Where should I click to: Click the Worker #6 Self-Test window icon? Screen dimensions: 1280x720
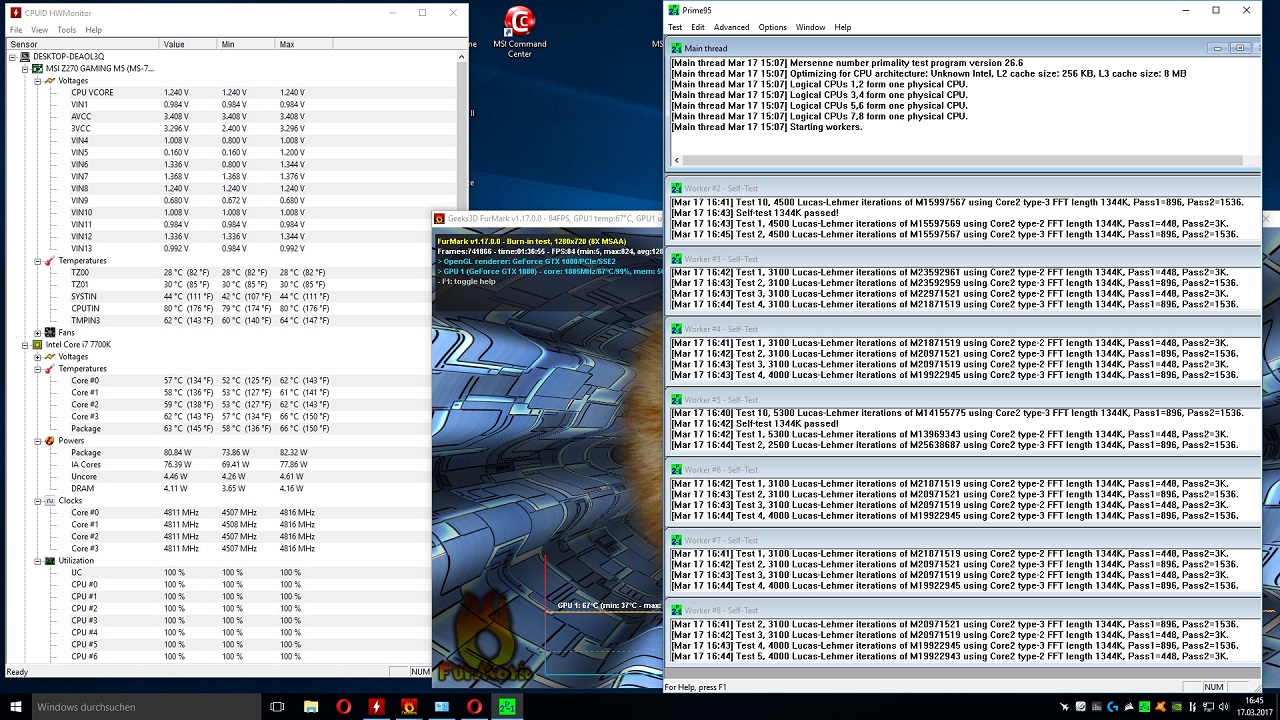point(677,470)
